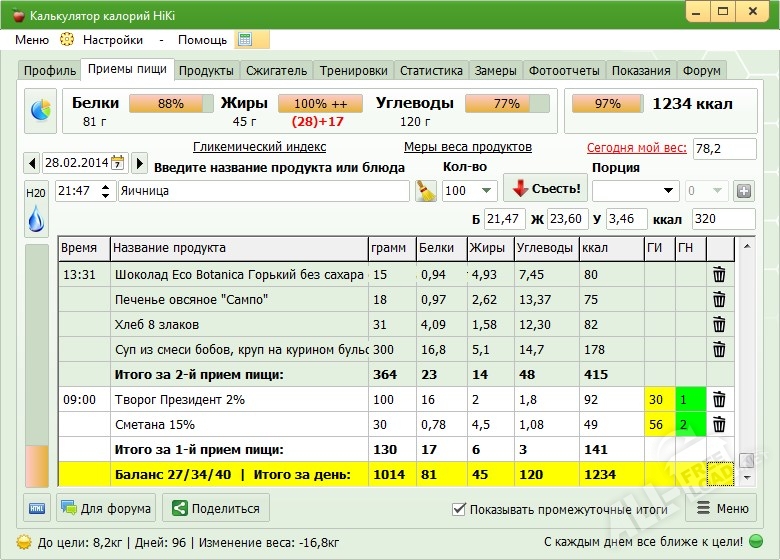This screenshot has height=560, width=780.
Task: Open the calendar picker next to the date
Action: [118, 162]
